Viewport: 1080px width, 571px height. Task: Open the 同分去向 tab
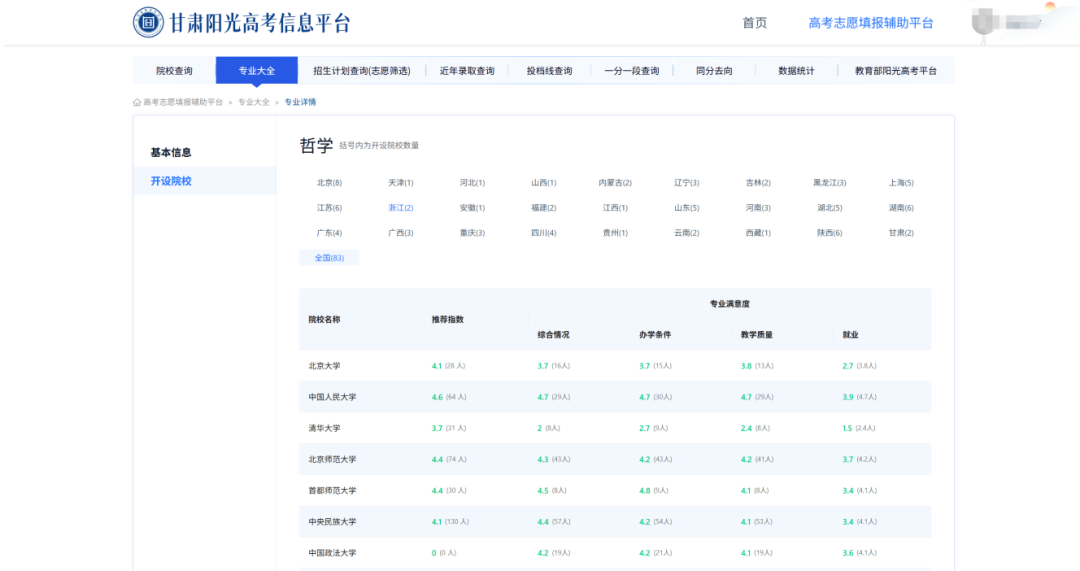click(714, 70)
